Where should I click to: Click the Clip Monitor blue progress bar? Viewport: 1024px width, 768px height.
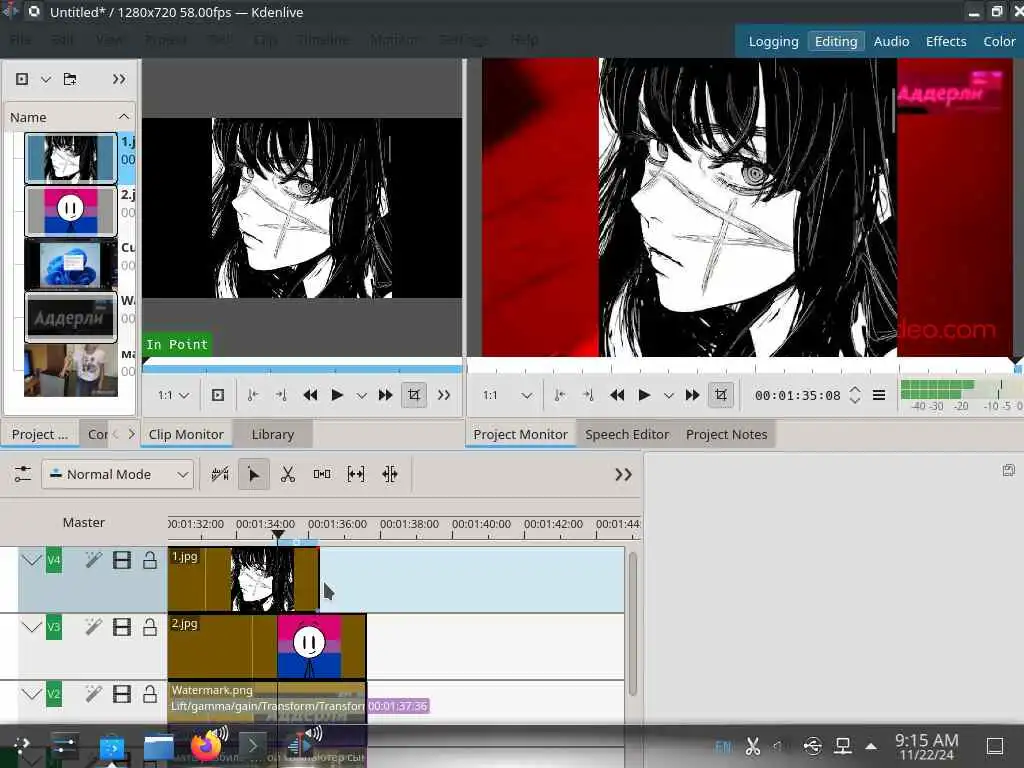[302, 369]
